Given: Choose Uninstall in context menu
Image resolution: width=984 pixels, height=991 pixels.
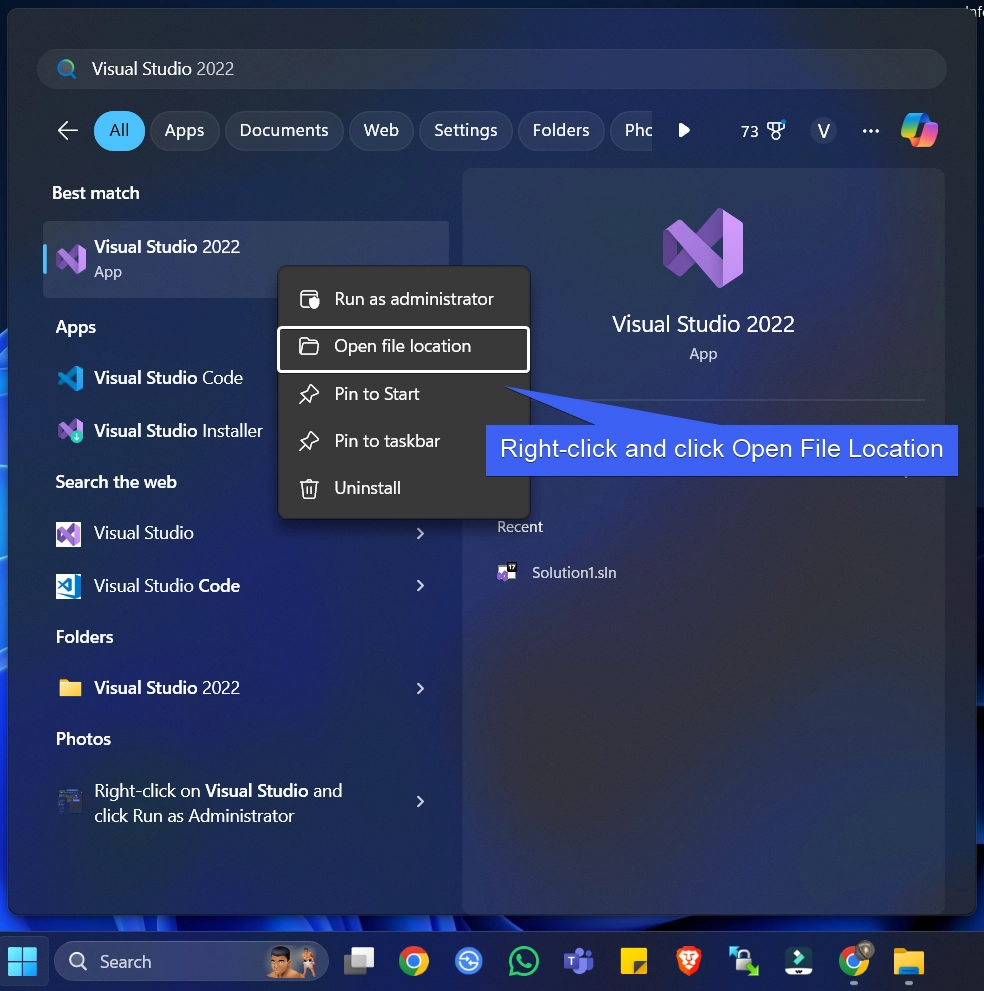Looking at the screenshot, I should 403,488.
